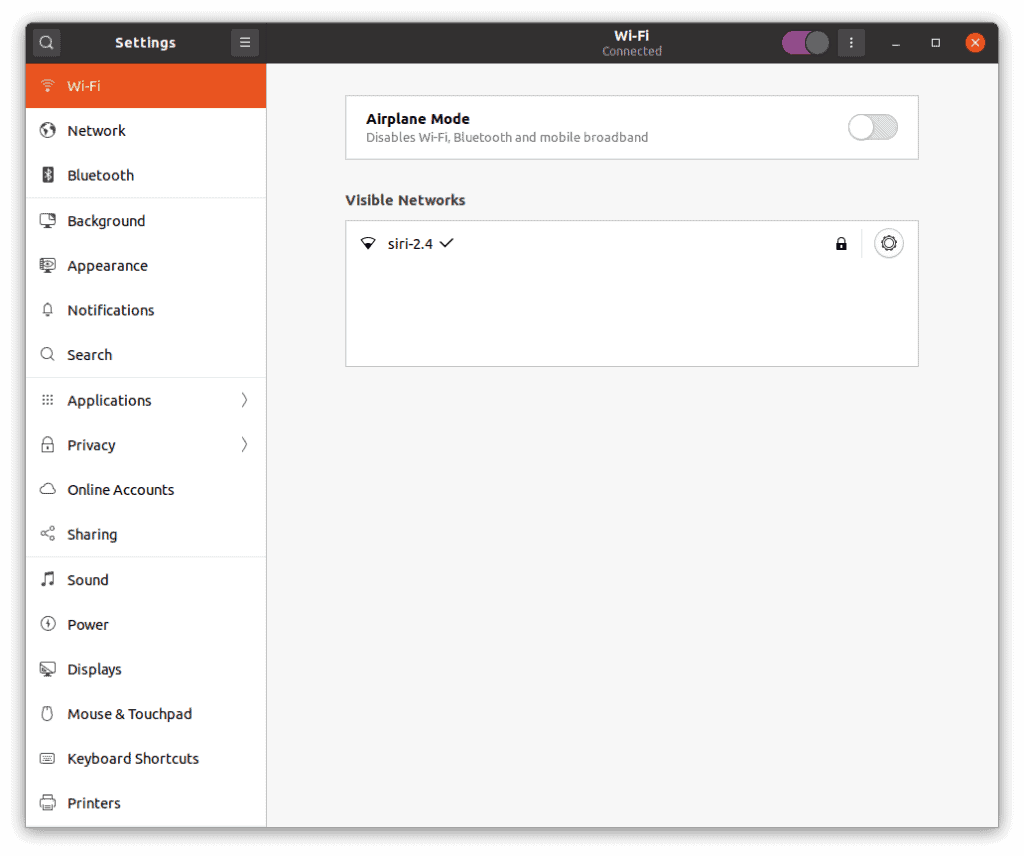Open Network settings panel
This screenshot has width=1024, height=856.
[146, 131]
